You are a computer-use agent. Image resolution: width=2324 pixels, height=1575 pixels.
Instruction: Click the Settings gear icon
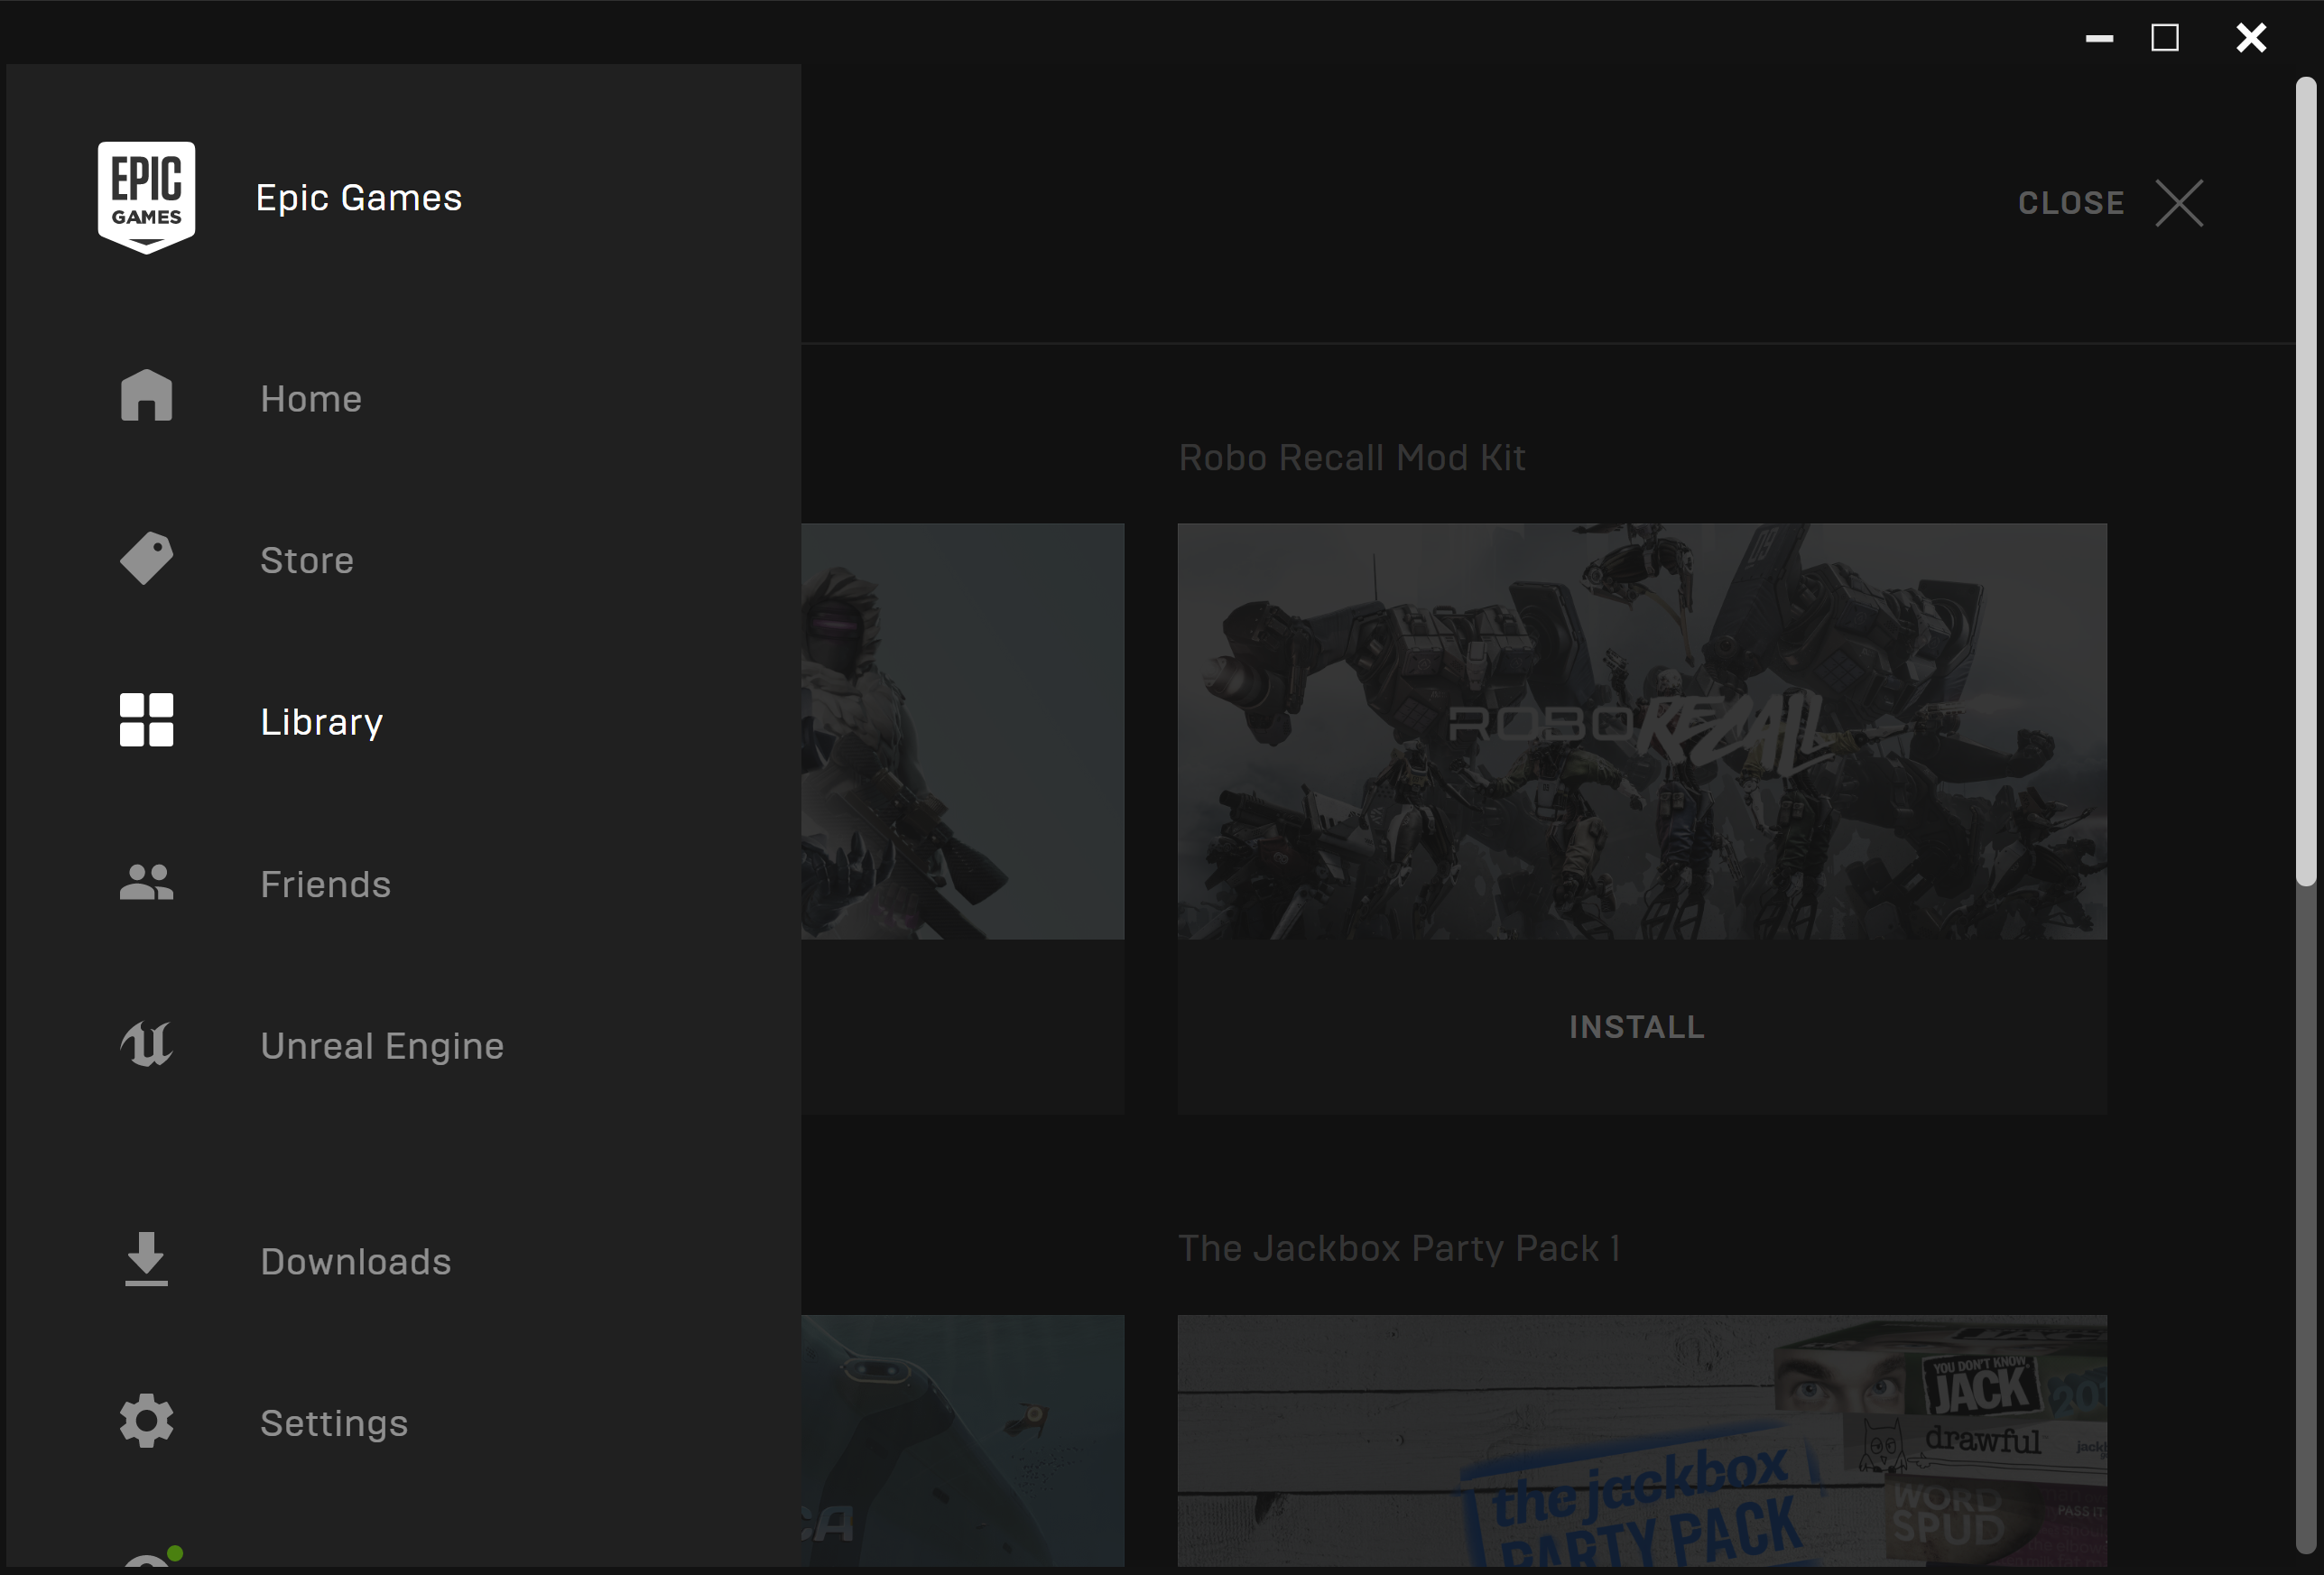click(146, 1421)
